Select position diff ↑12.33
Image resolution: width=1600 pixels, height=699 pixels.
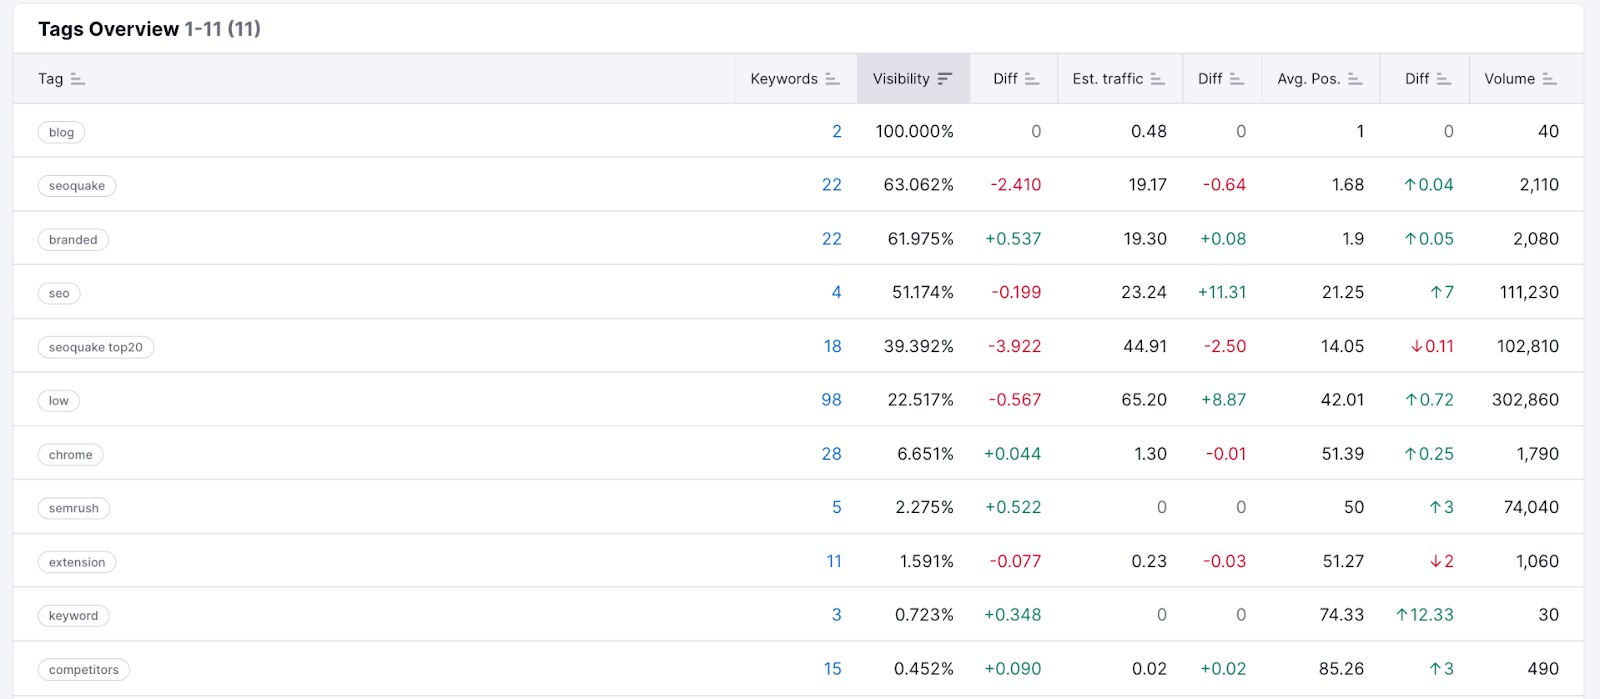(x=1425, y=615)
